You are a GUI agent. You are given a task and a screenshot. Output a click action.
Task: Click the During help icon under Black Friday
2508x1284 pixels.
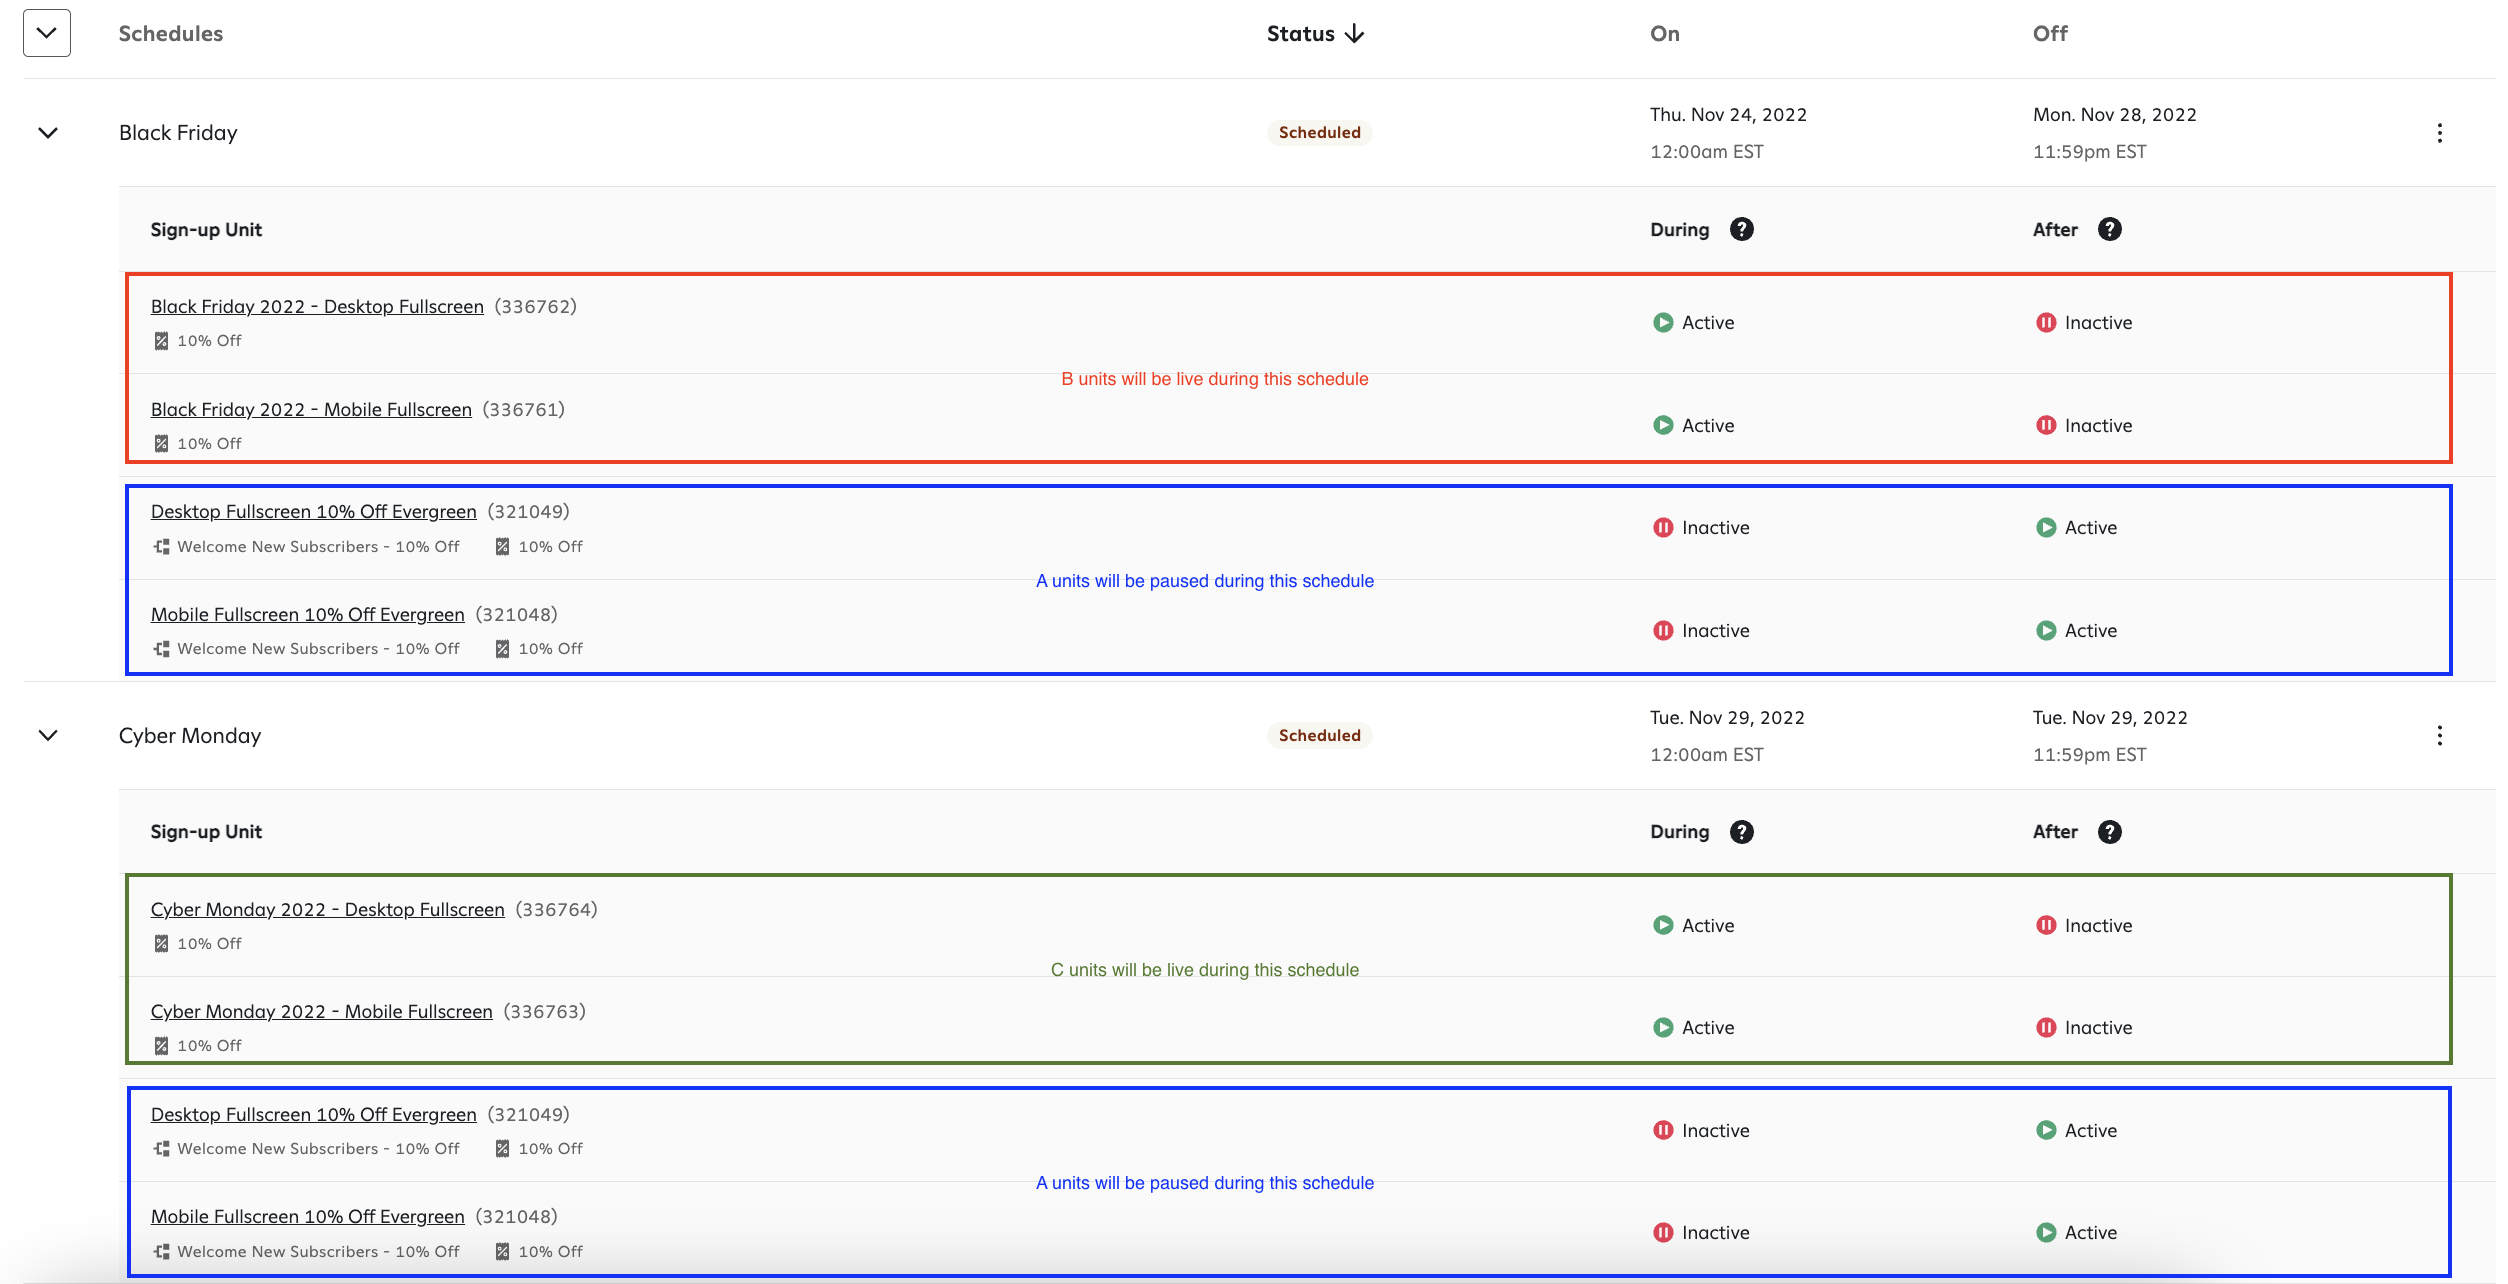click(1741, 230)
